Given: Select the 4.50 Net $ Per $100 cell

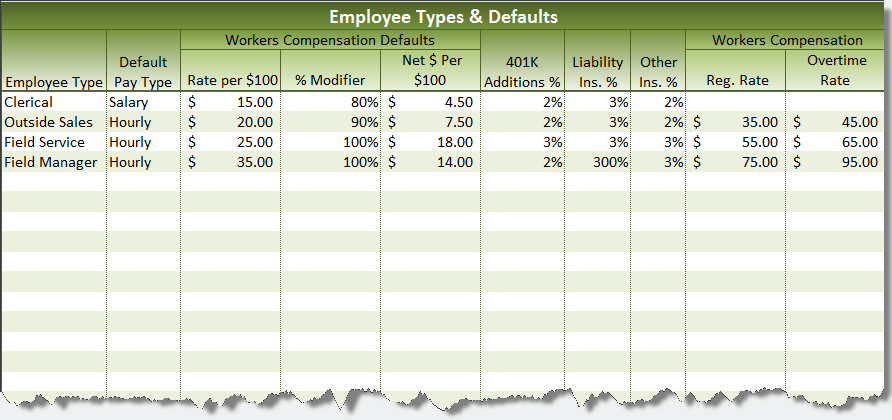Looking at the screenshot, I should click(x=431, y=102).
